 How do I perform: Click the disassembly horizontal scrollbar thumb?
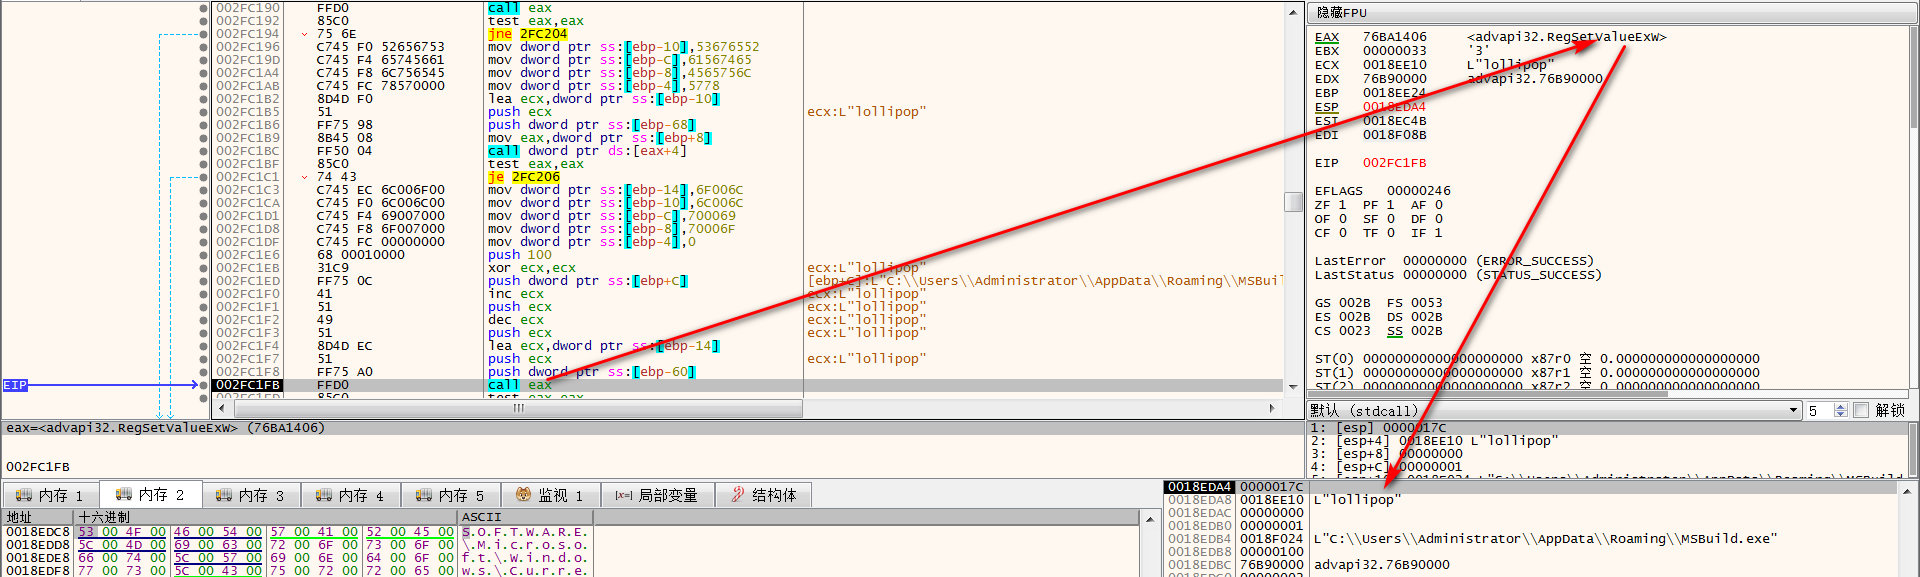[518, 408]
